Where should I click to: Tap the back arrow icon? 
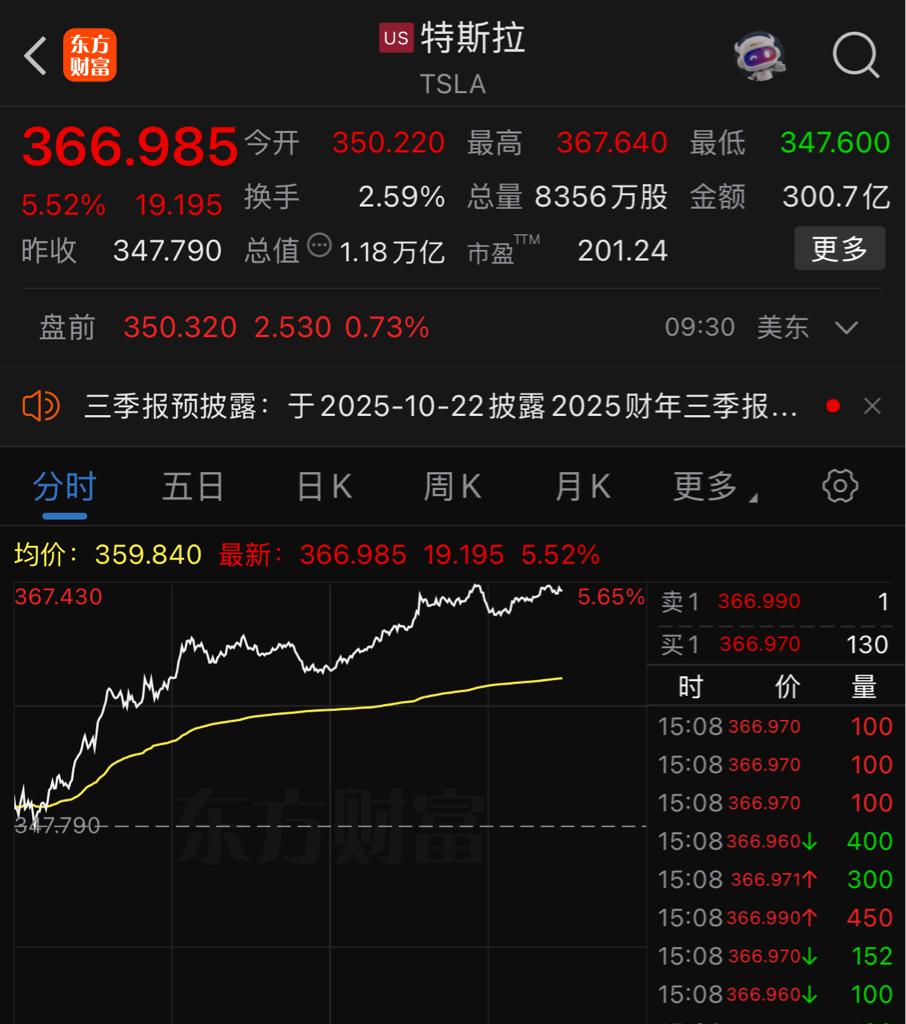click(x=35, y=56)
